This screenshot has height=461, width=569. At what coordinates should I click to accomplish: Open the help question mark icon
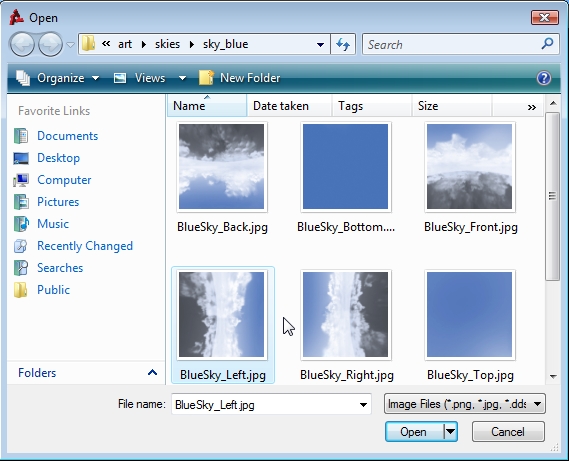click(x=544, y=78)
